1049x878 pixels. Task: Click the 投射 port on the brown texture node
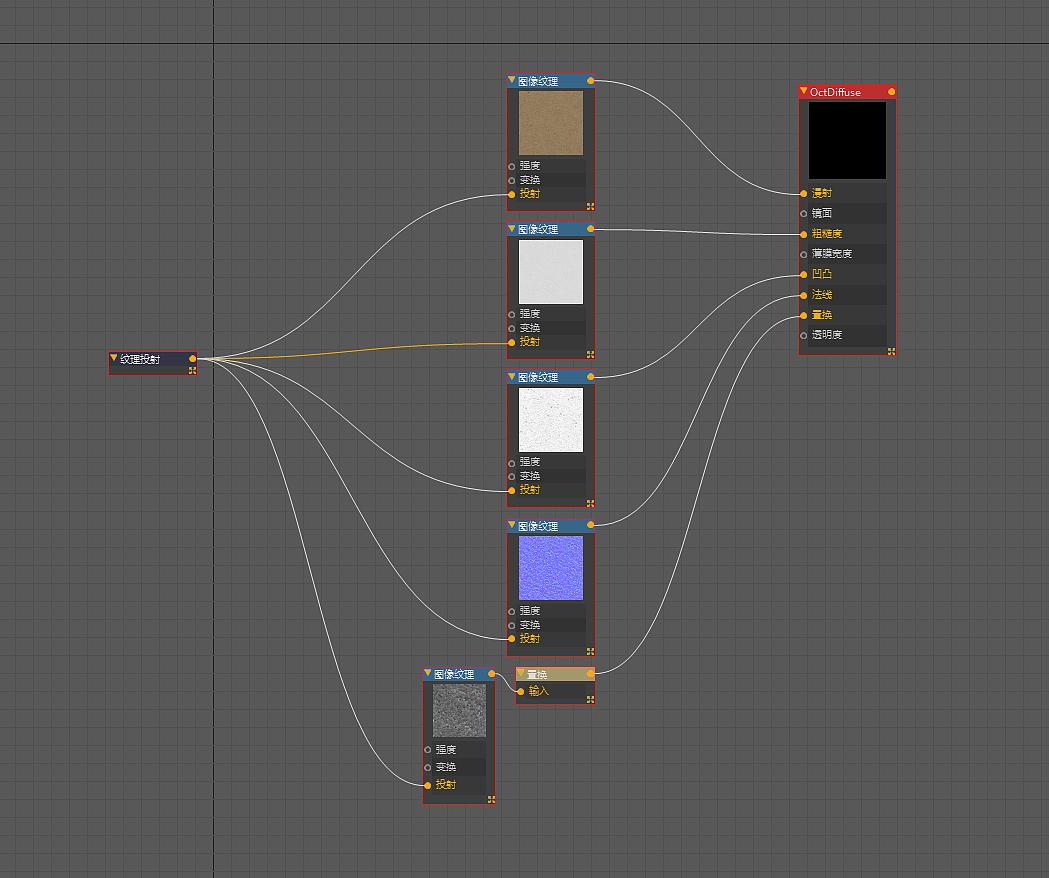512,194
